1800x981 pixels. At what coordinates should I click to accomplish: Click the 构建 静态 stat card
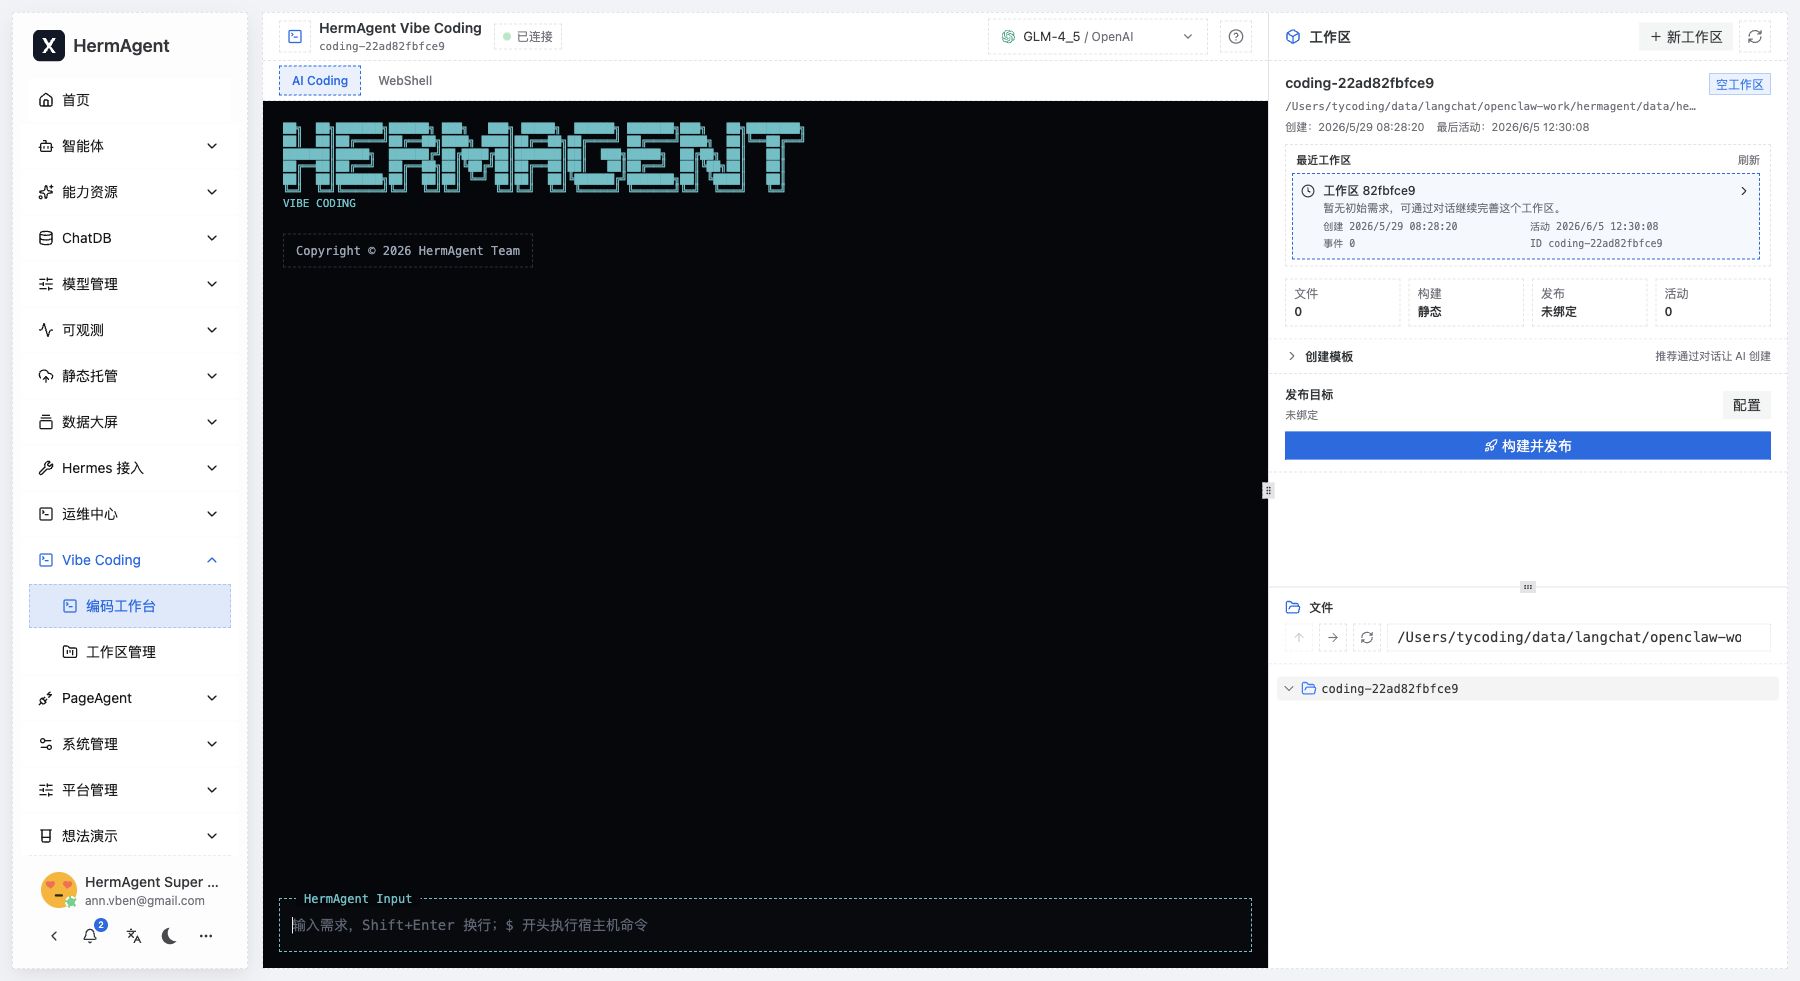[1466, 302]
